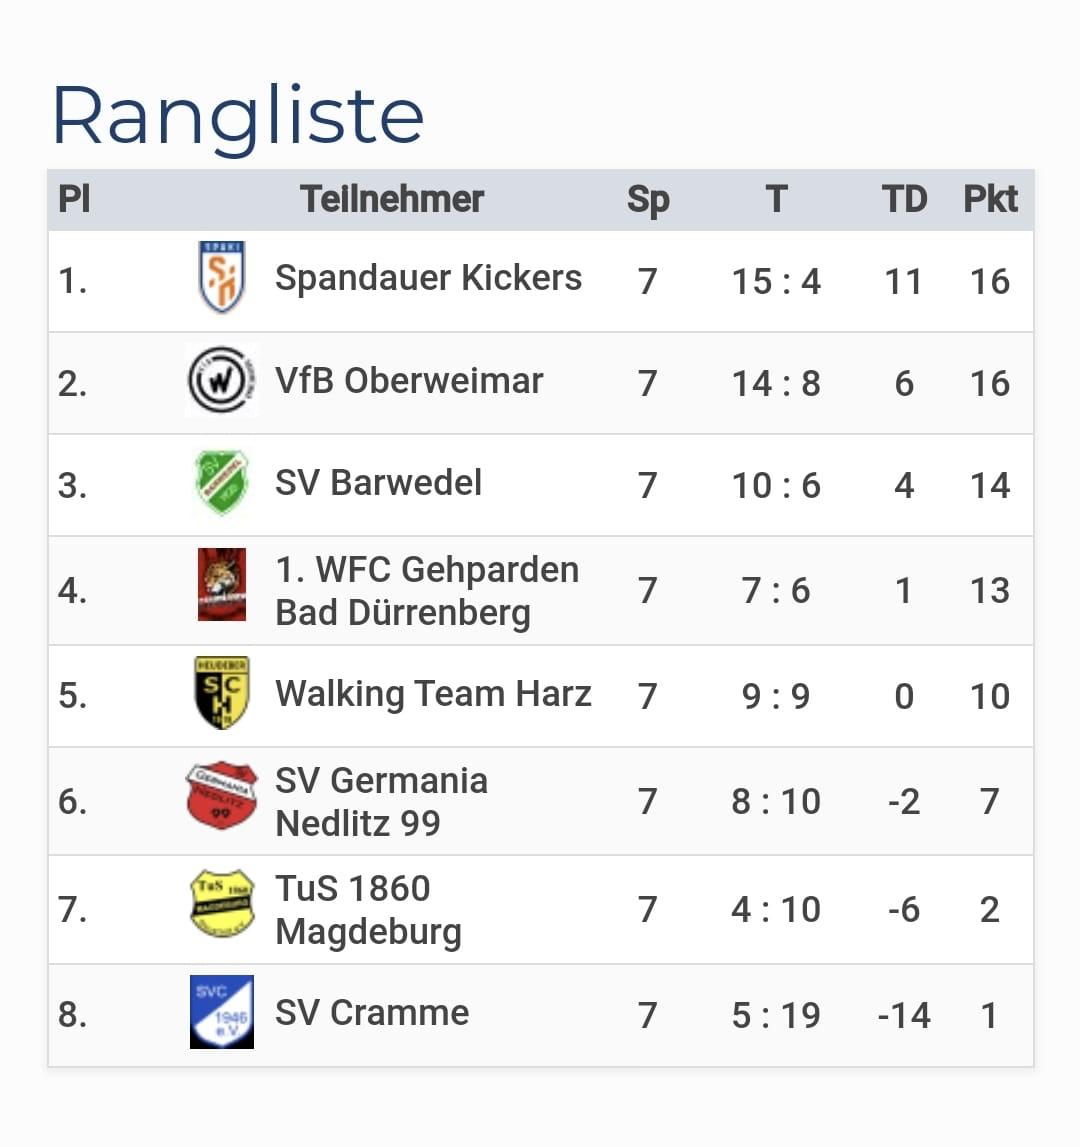
Task: Select SV Cramme's 5 : 19 goals cell
Action: (776, 1015)
